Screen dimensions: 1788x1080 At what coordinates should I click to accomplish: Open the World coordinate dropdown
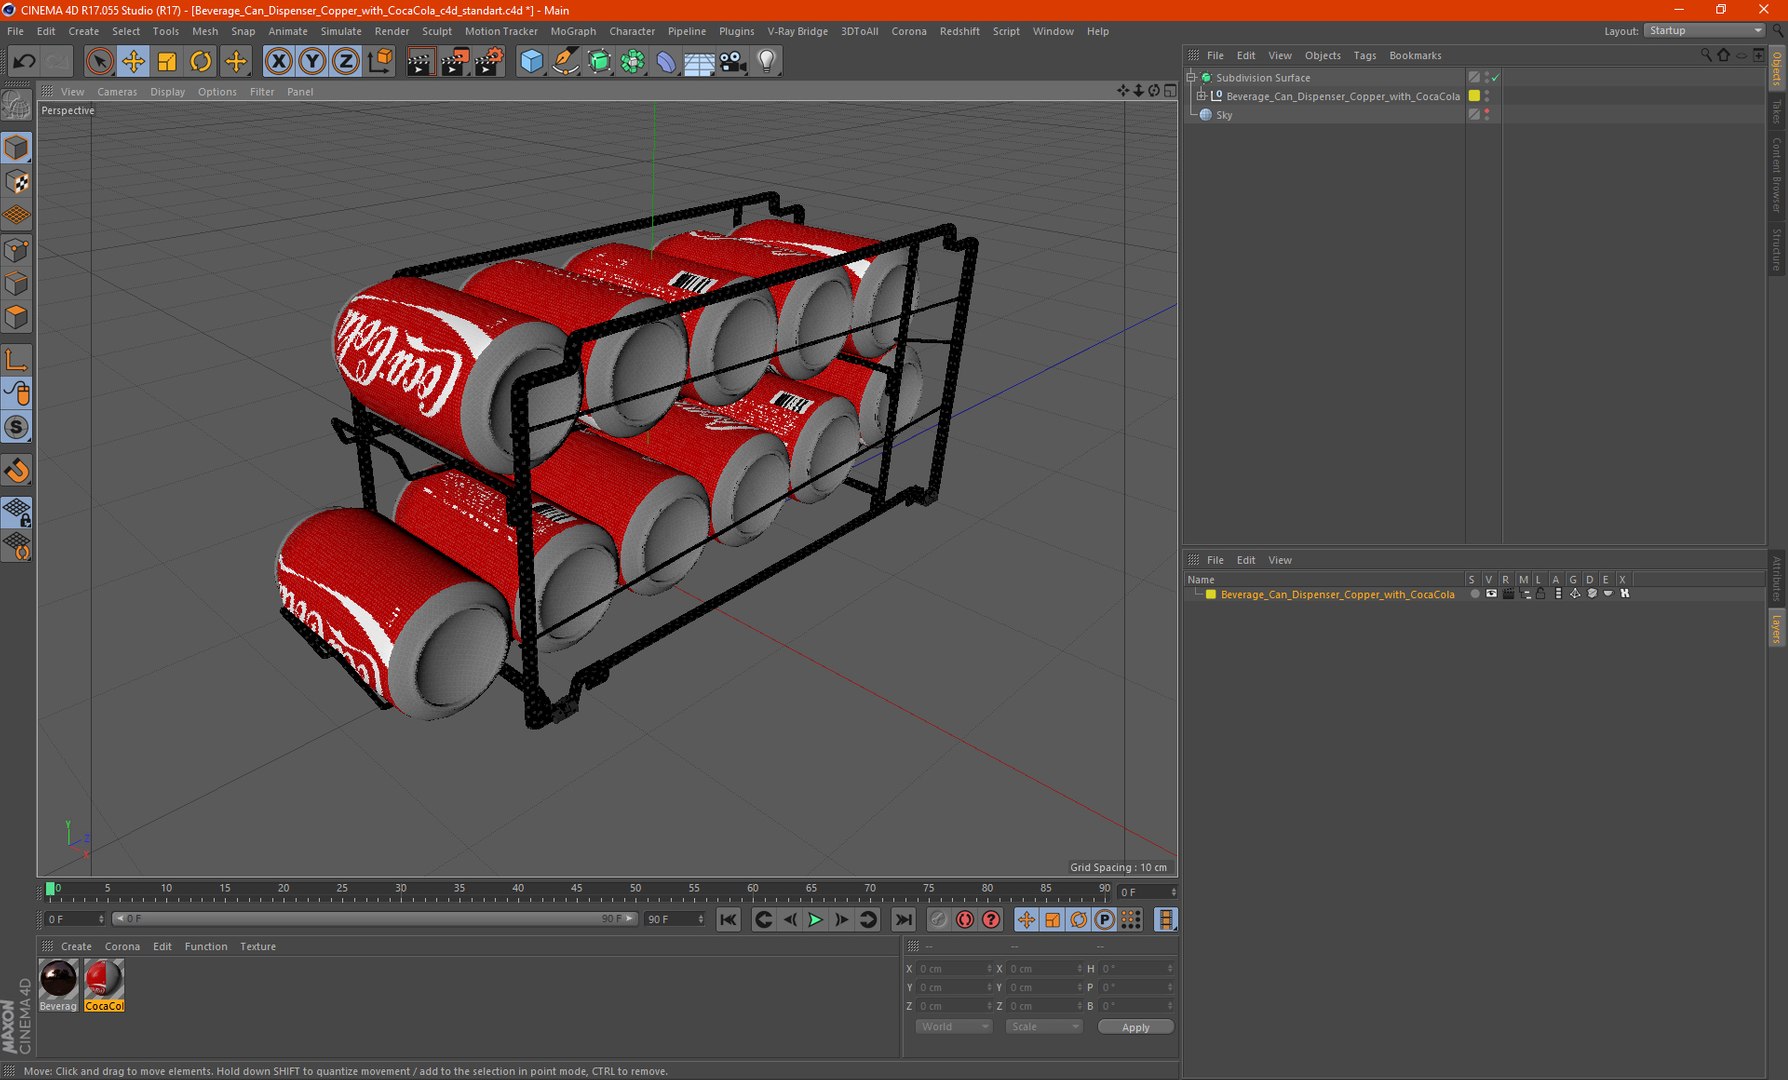coord(954,1027)
